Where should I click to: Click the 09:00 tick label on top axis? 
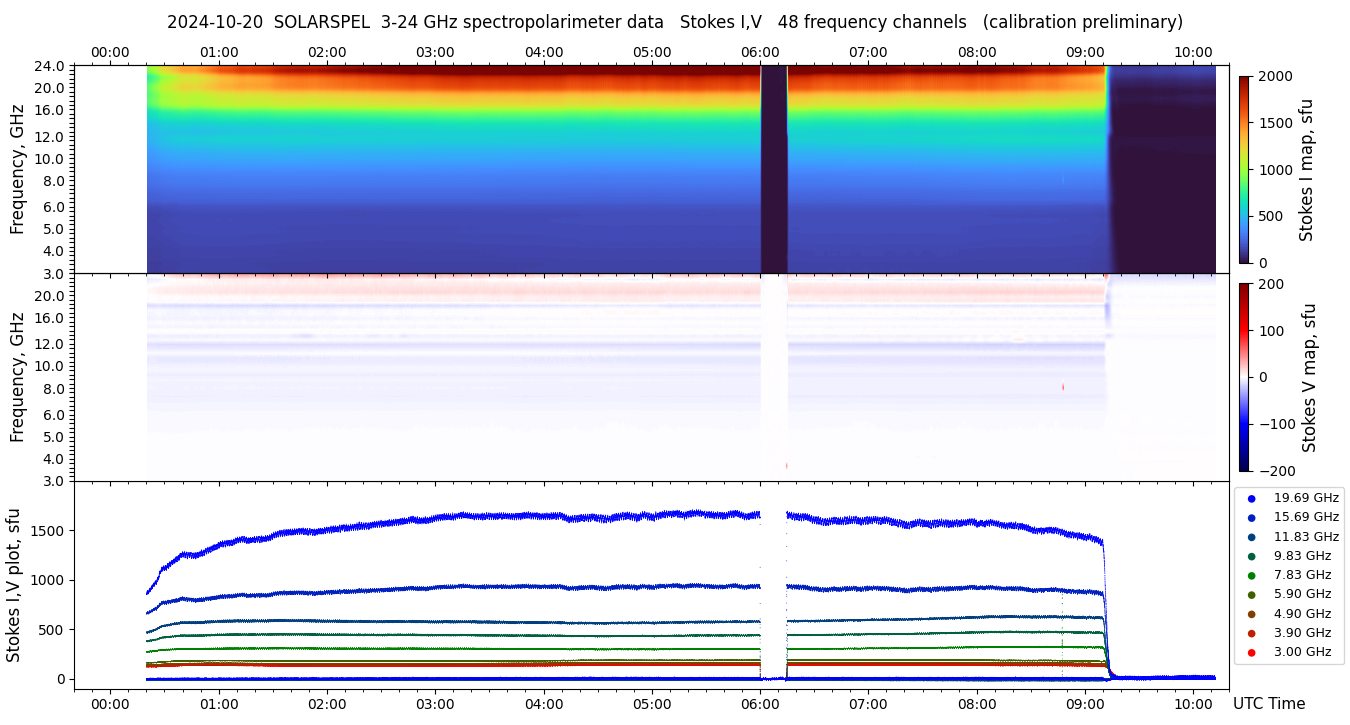click(1085, 52)
